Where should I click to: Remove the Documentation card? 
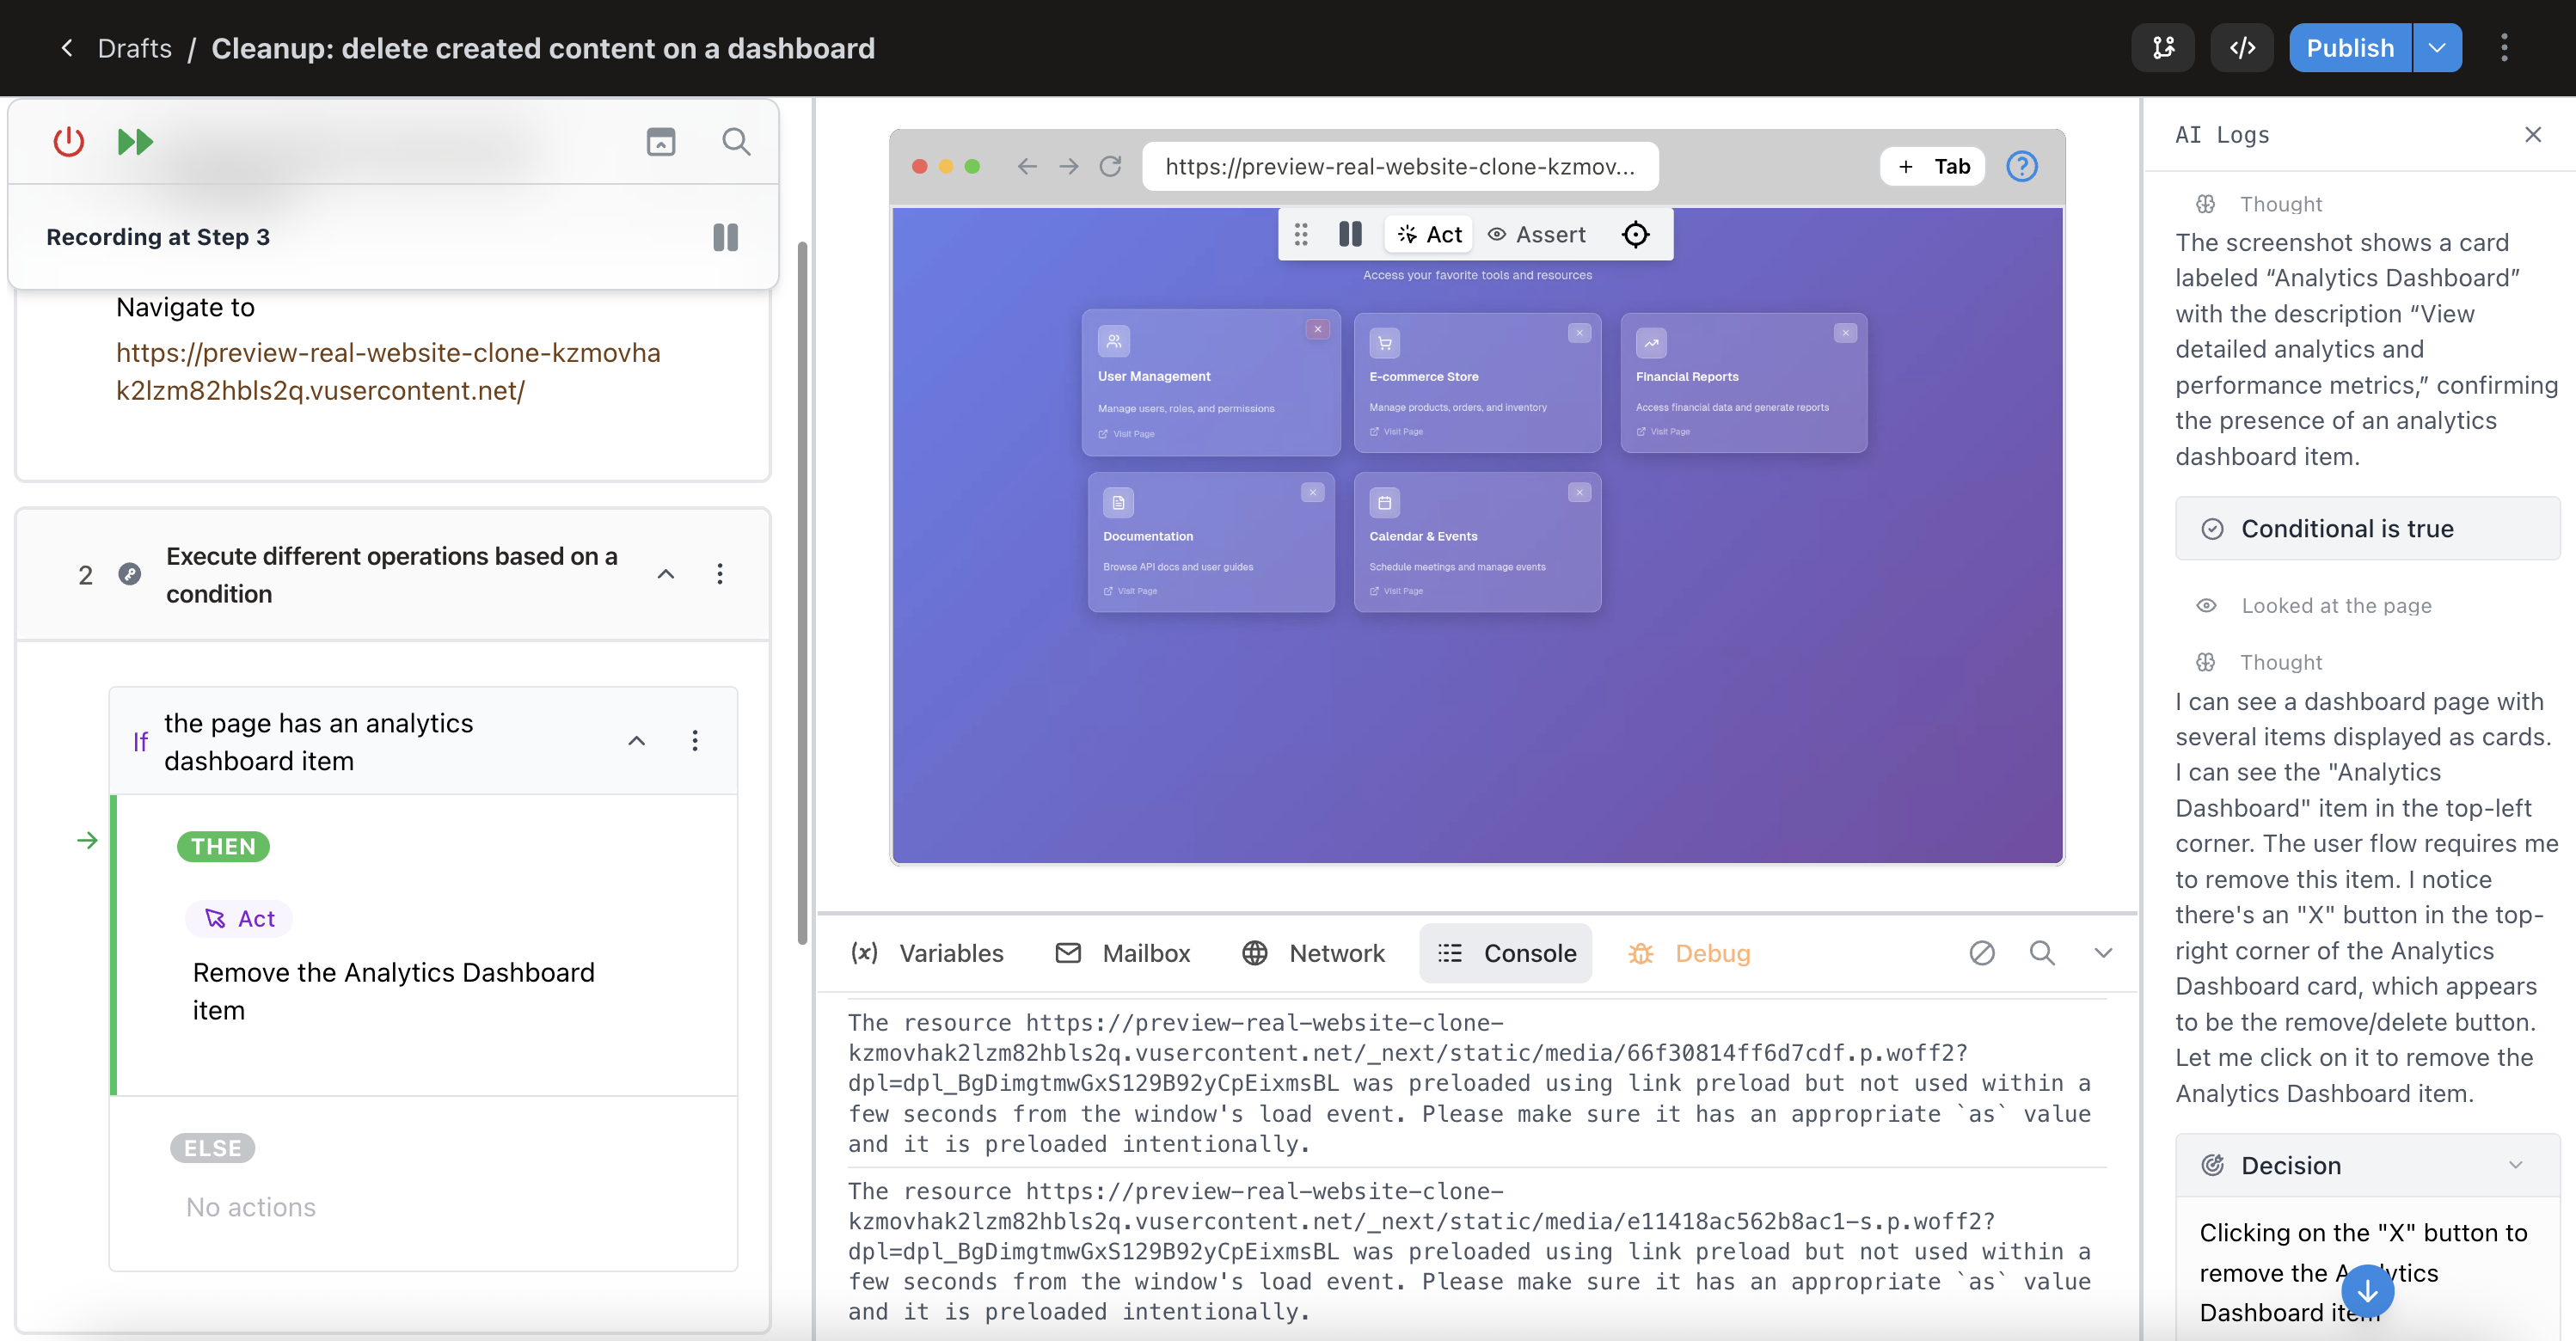coord(1313,492)
